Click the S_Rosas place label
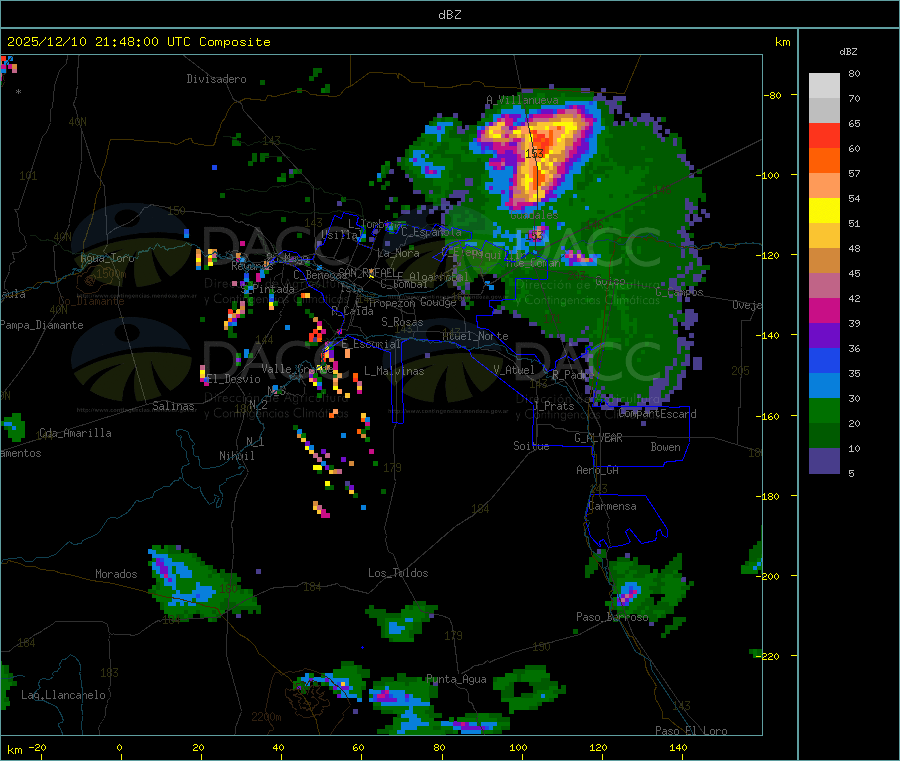Screen dimensions: 900x761 (x=402, y=322)
